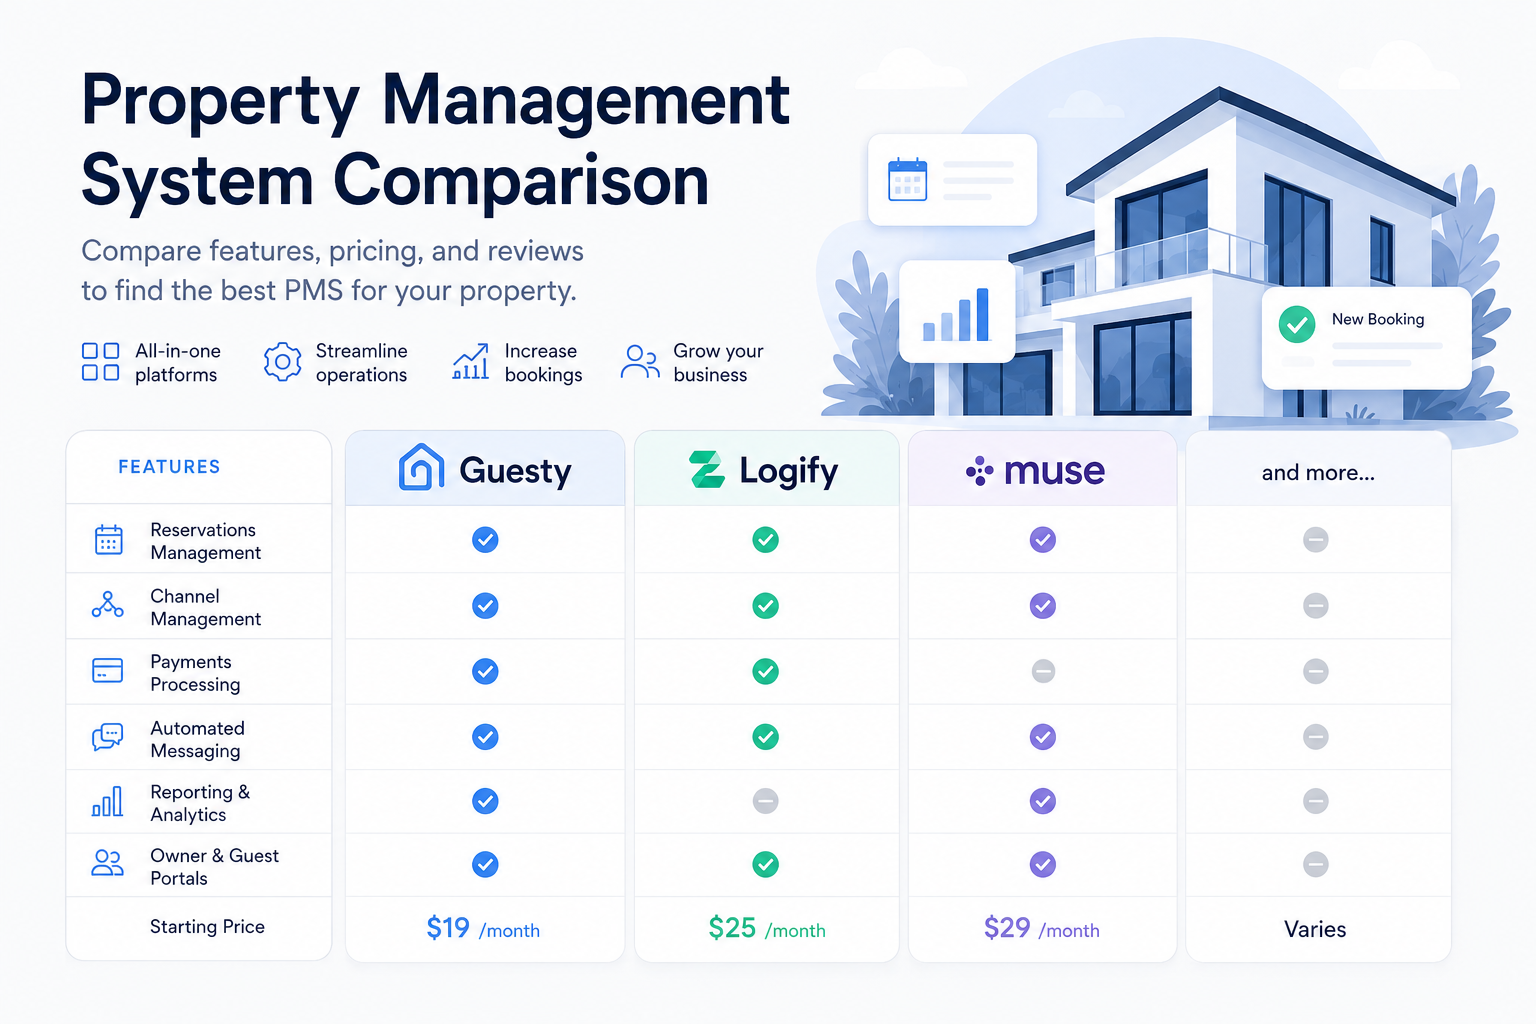Select the muse column header
Image resolution: width=1536 pixels, height=1024 pixels.
coord(1043,469)
